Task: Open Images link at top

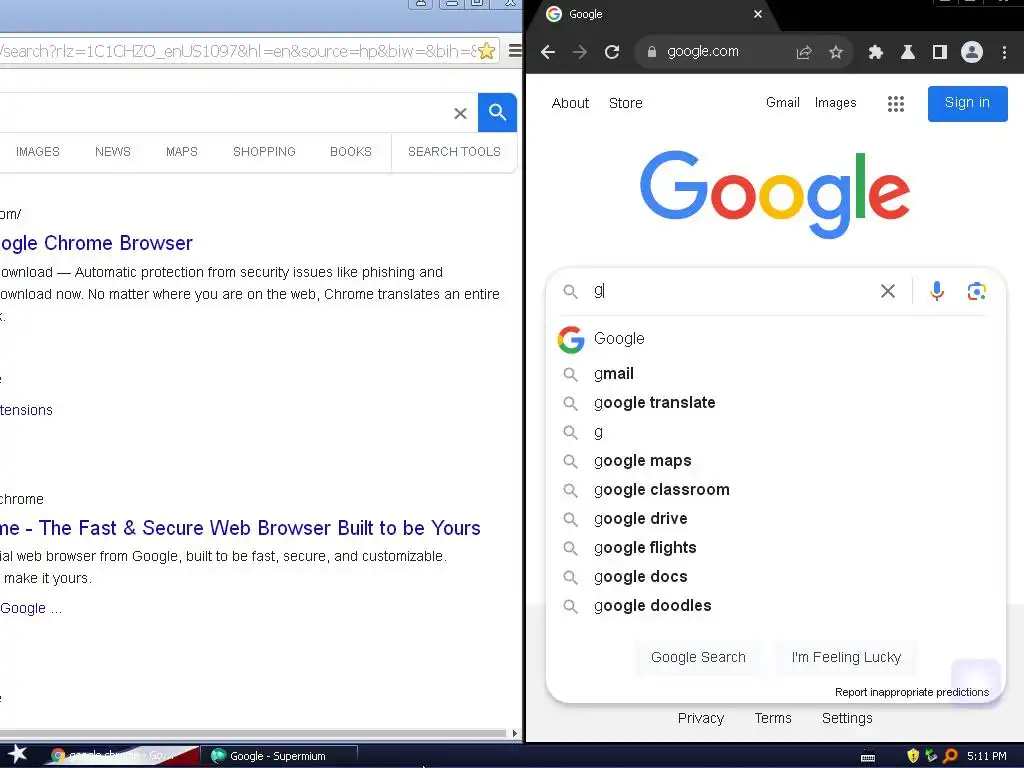Action: [x=835, y=103]
